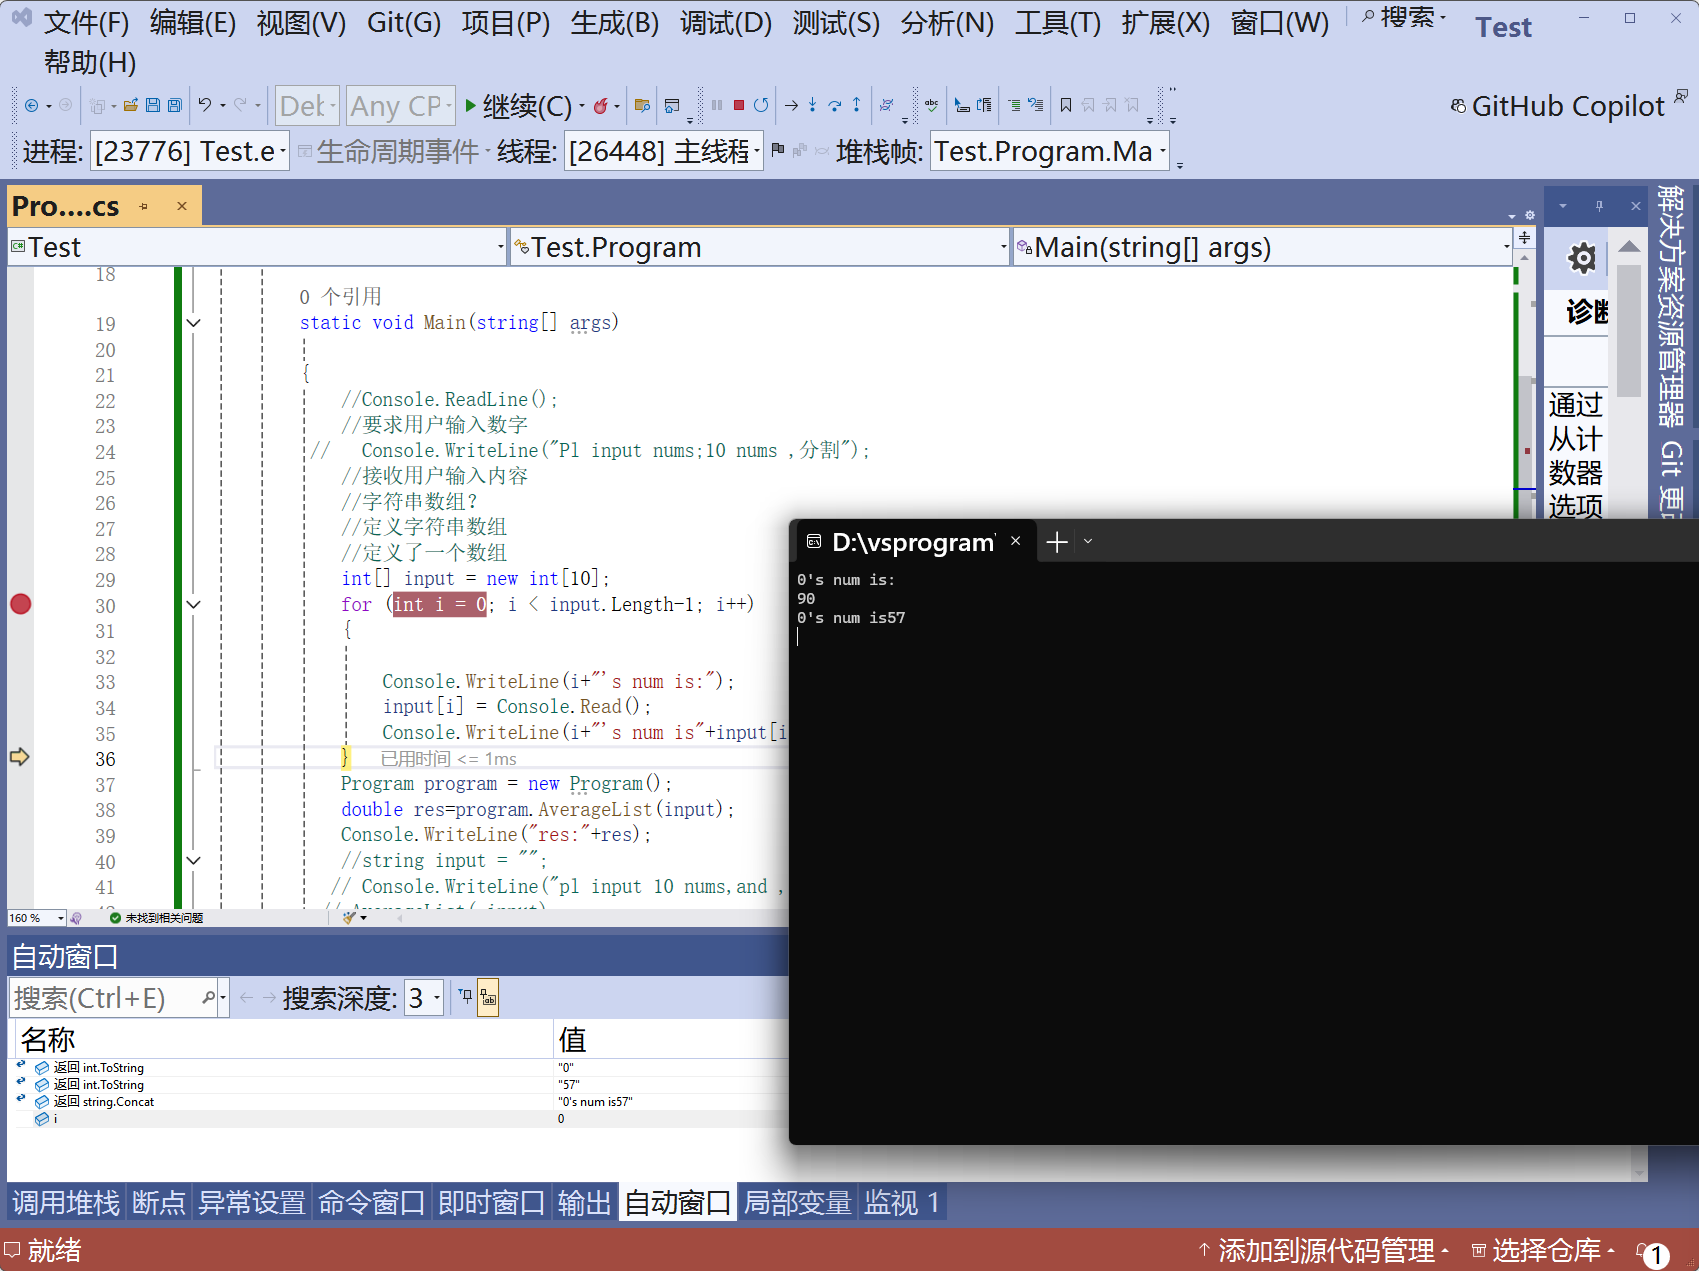Open the Test.Program type dropdown
Screen dimensions: 1699x1271
(760, 247)
